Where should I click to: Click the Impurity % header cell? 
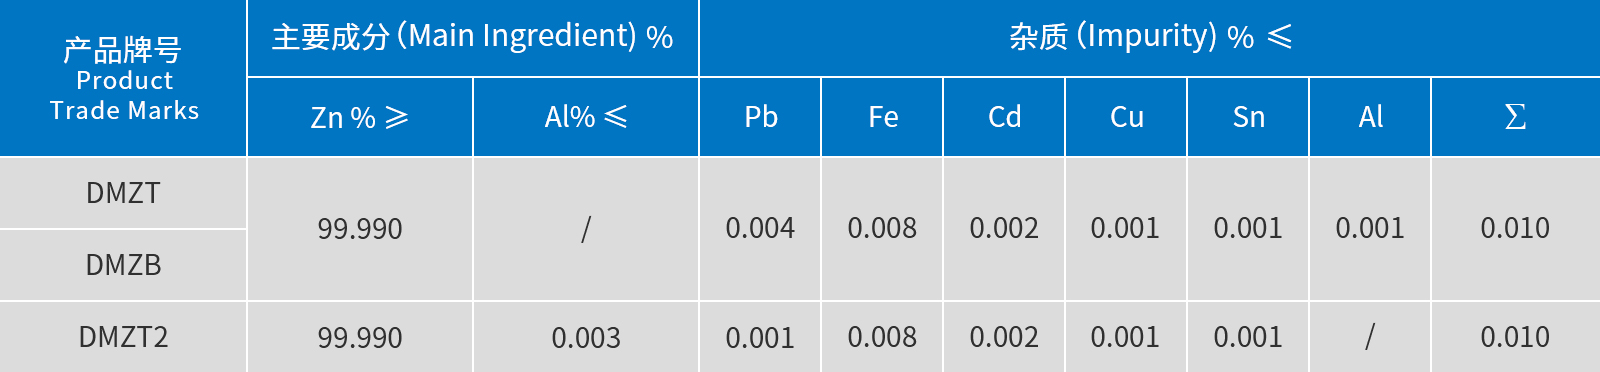tap(1150, 38)
